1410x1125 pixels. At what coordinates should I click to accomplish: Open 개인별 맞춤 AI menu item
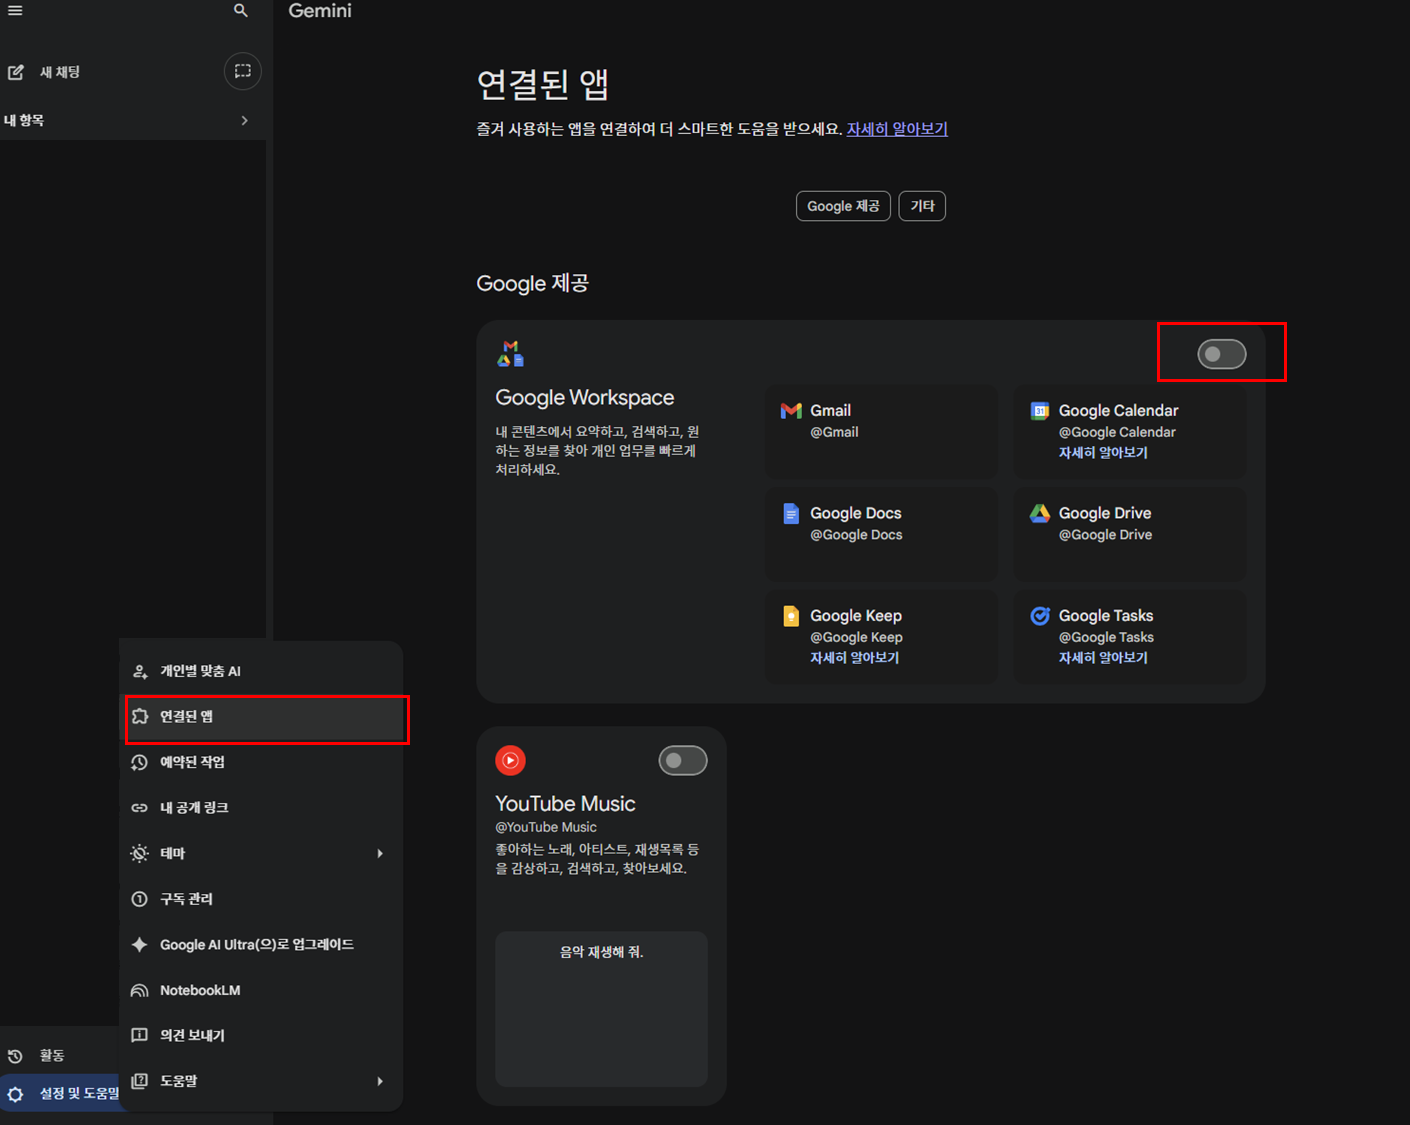coord(262,671)
